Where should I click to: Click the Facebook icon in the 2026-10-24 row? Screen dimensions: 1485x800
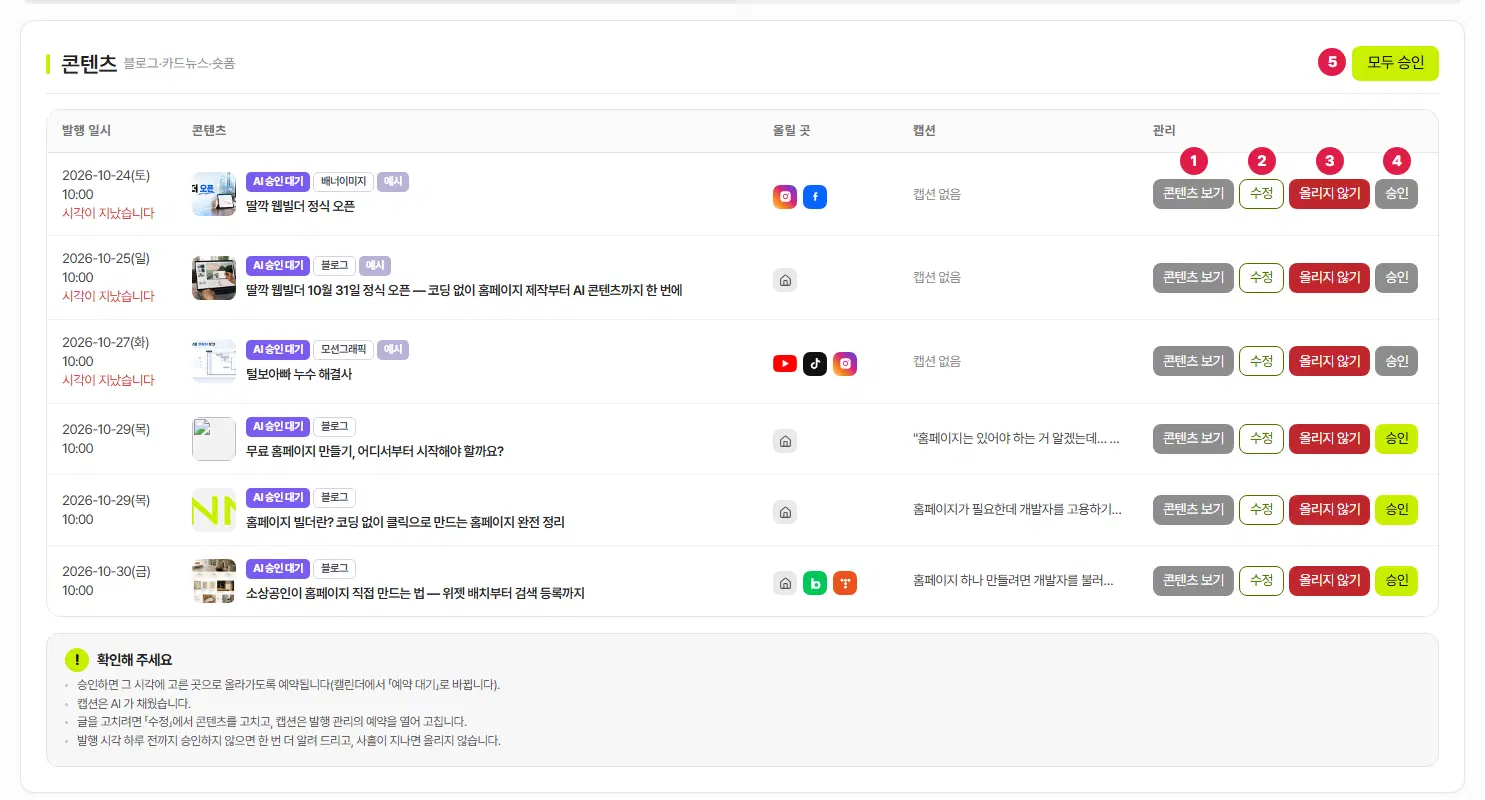coord(815,197)
